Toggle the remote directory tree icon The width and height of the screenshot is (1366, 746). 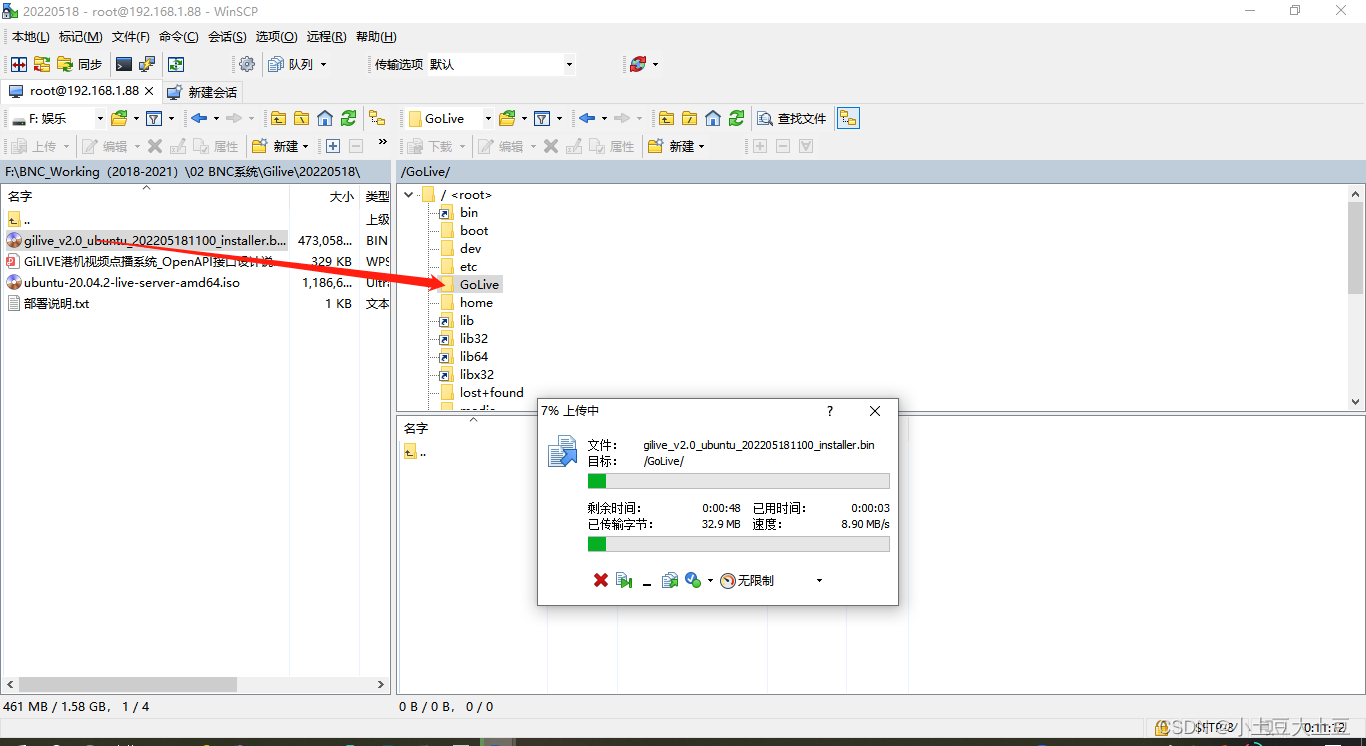pyautogui.click(x=848, y=118)
